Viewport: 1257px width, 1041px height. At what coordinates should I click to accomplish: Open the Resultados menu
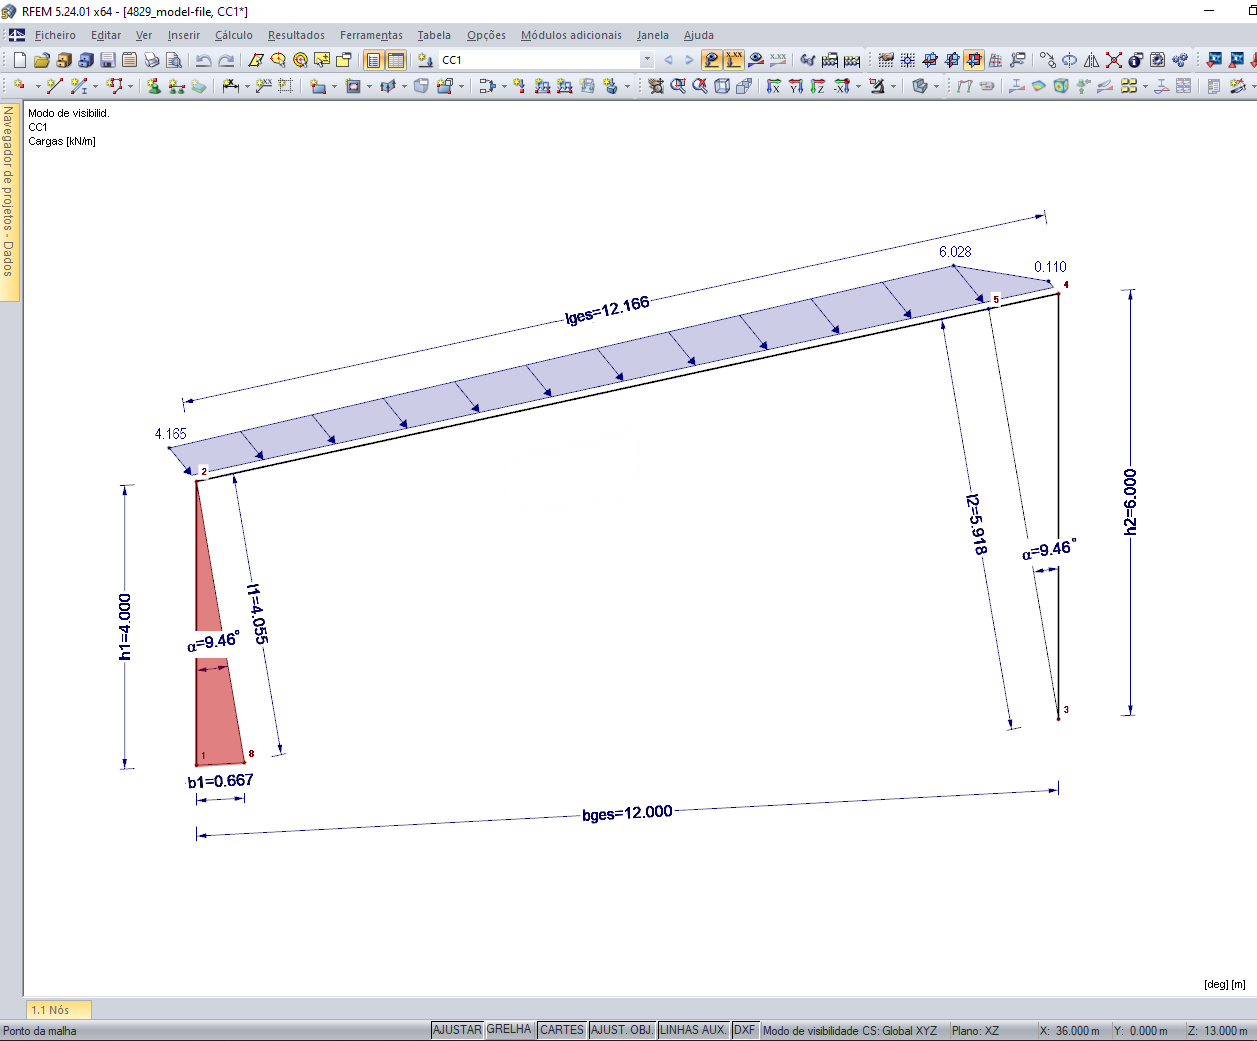pos(296,35)
